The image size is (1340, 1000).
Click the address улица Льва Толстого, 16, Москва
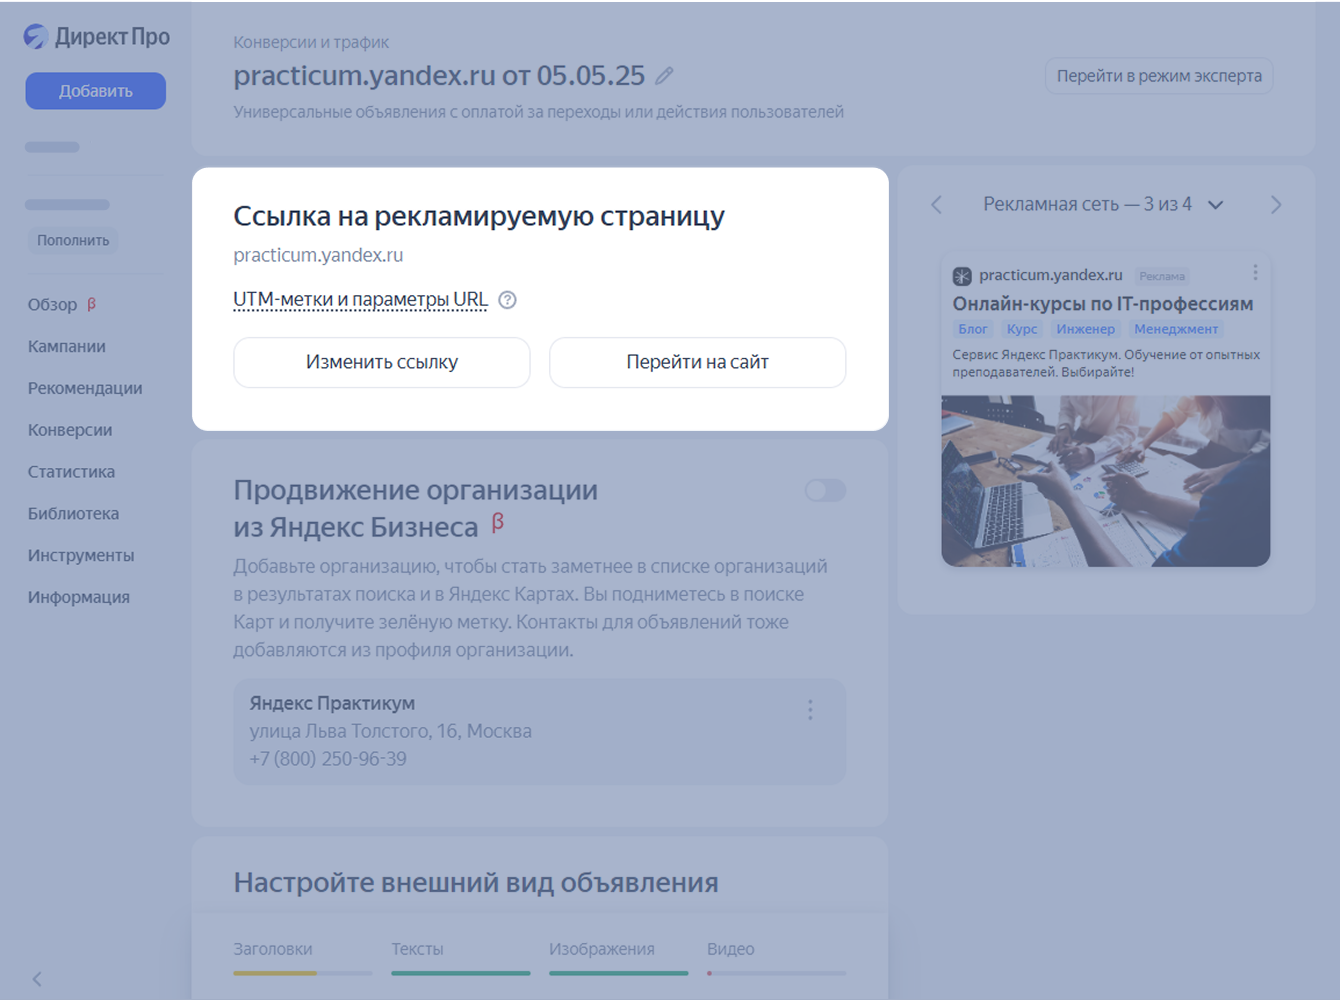(391, 731)
